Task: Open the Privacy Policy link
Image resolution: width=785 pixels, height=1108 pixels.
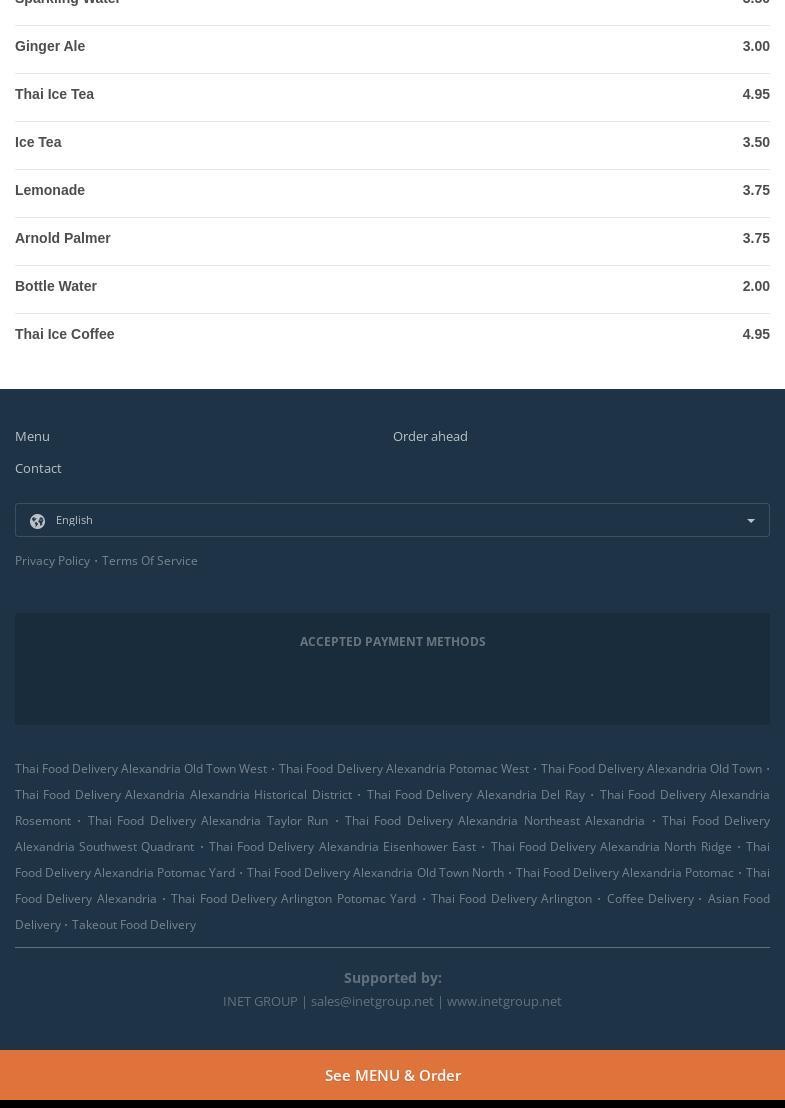Action: [x=52, y=560]
